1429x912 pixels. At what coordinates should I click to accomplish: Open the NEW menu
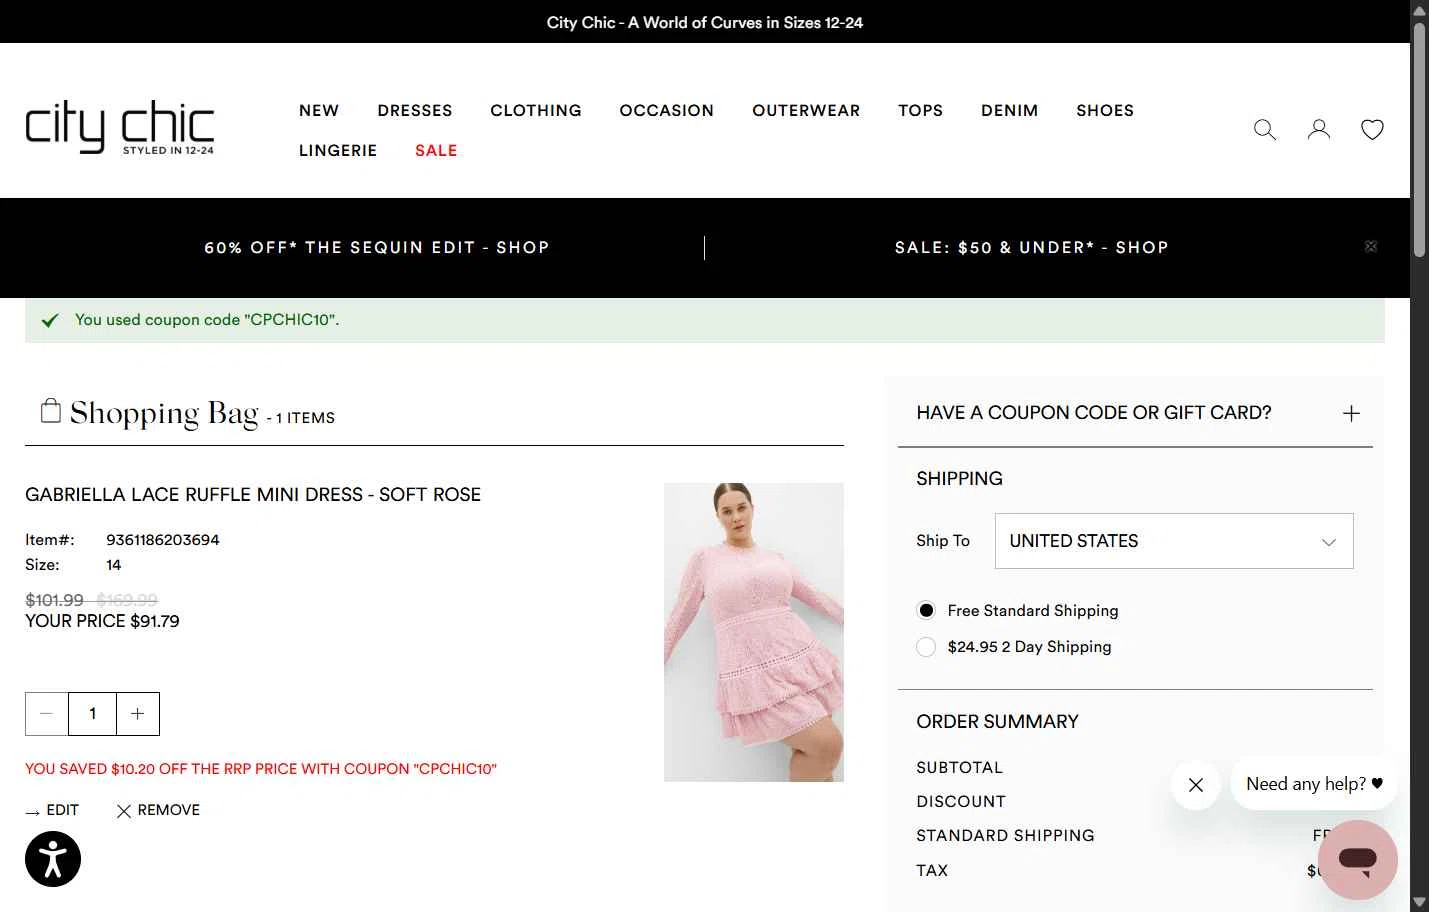319,111
